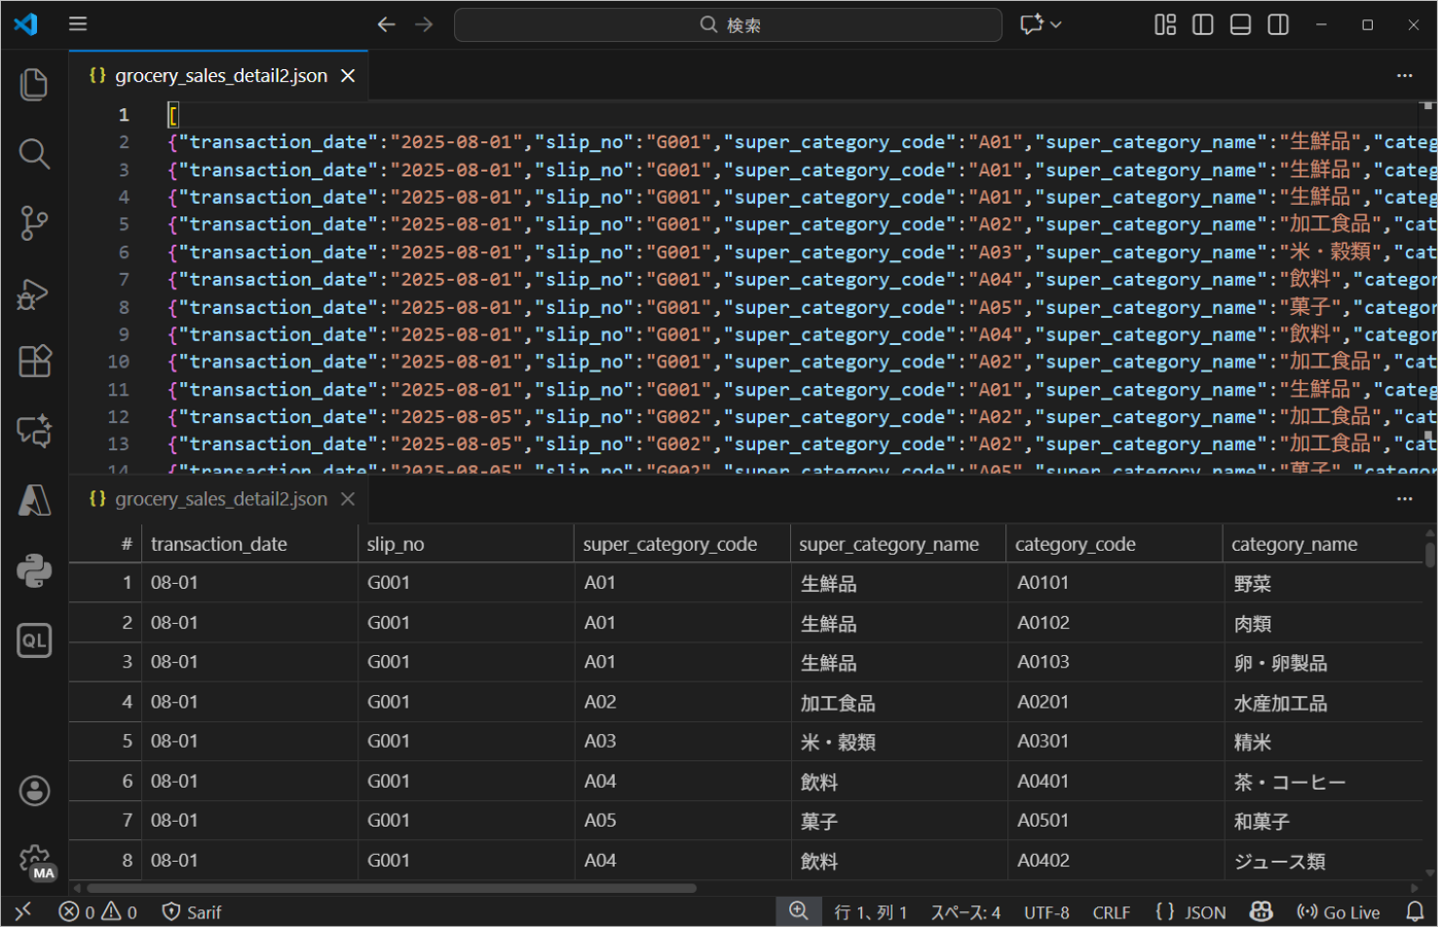
Task: Toggle the secondary side bar layout button
Action: 1278,25
